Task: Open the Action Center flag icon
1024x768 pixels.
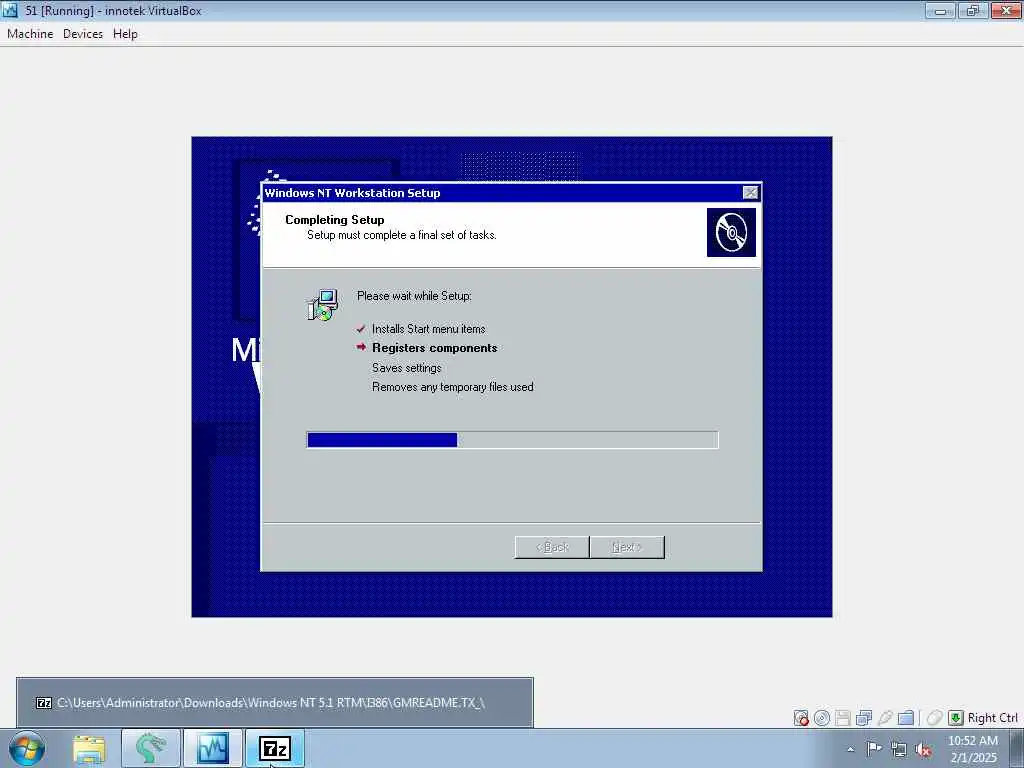Action: pyautogui.click(x=873, y=748)
